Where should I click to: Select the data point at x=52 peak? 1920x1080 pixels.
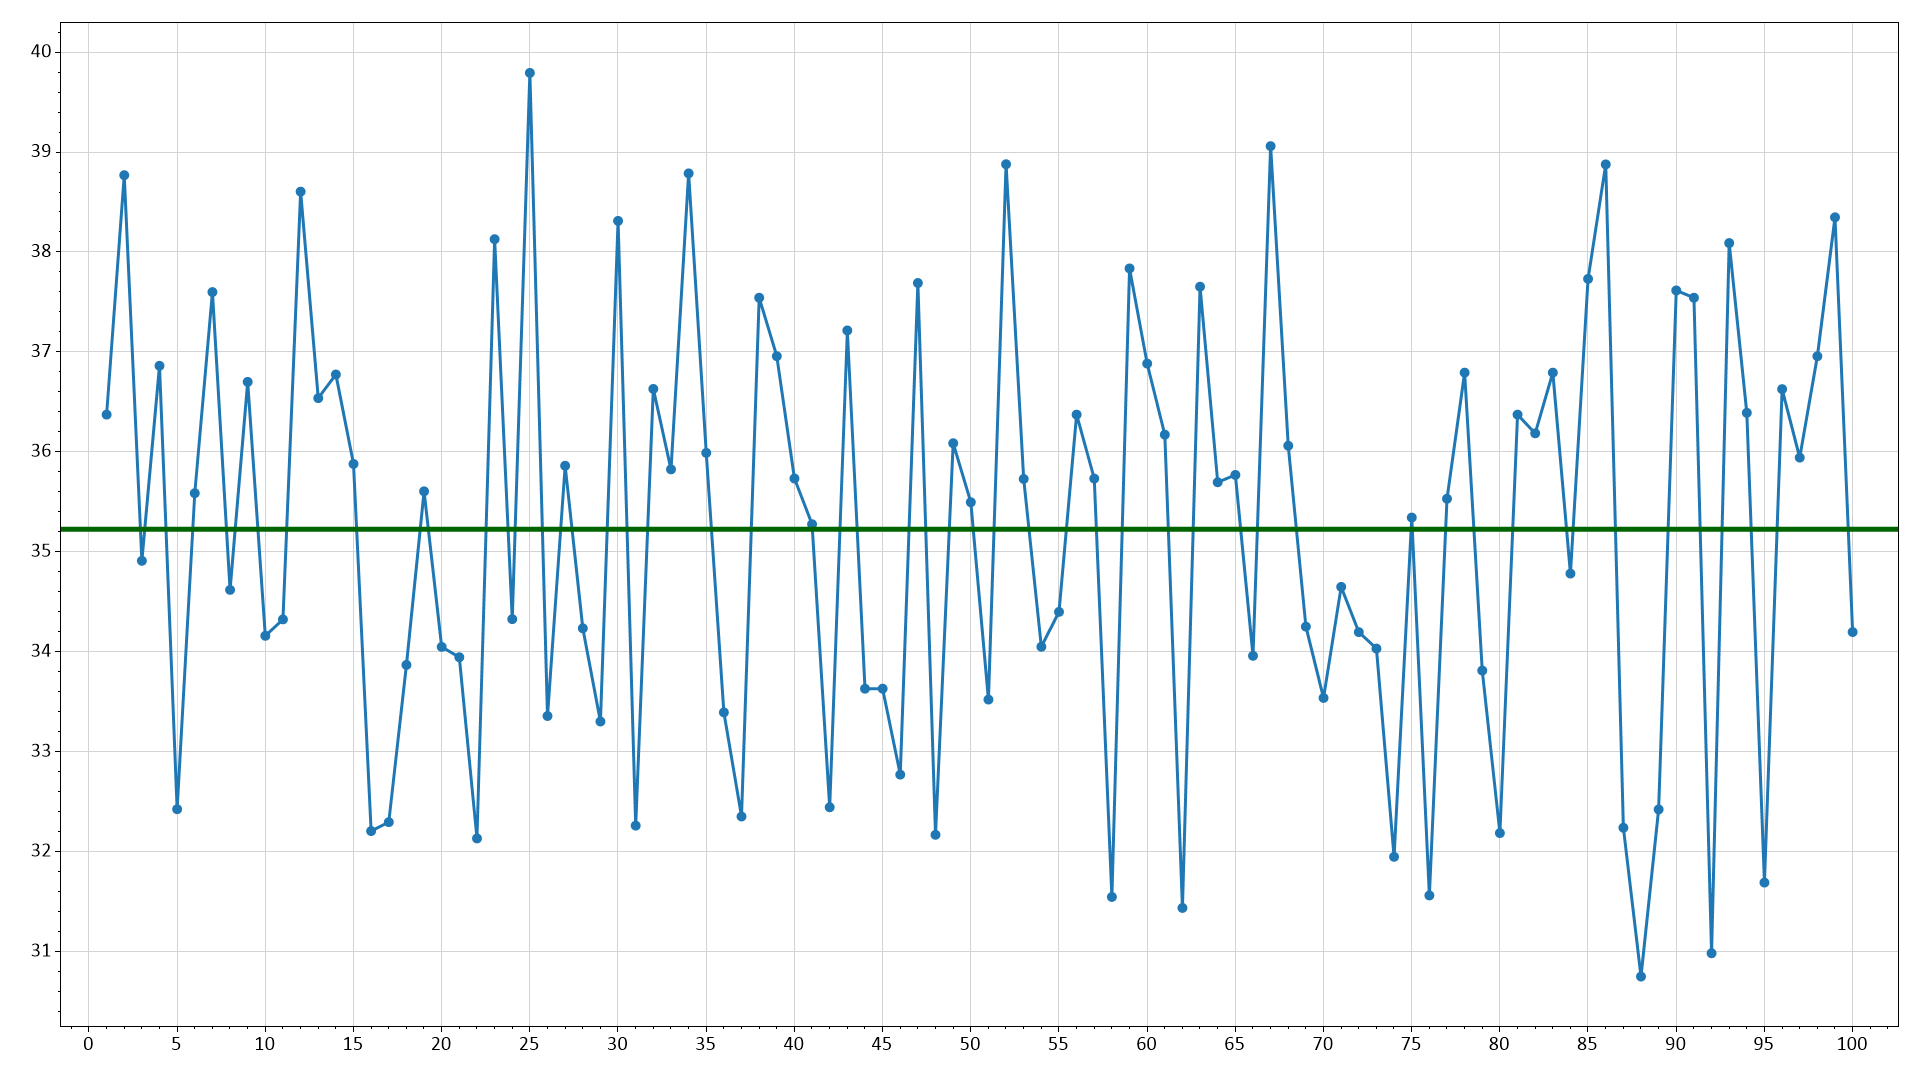(1006, 165)
